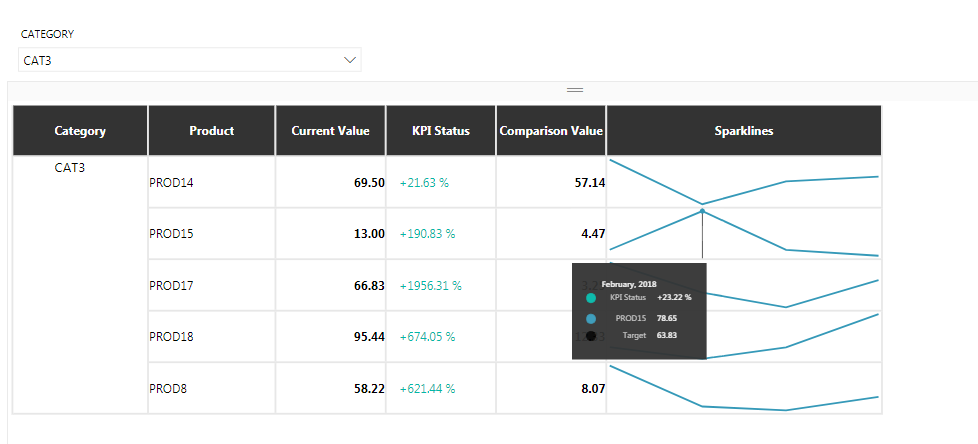Click the February, 2018 tooltip title
Viewport: 978px width, 444px height.
pyautogui.click(x=629, y=284)
